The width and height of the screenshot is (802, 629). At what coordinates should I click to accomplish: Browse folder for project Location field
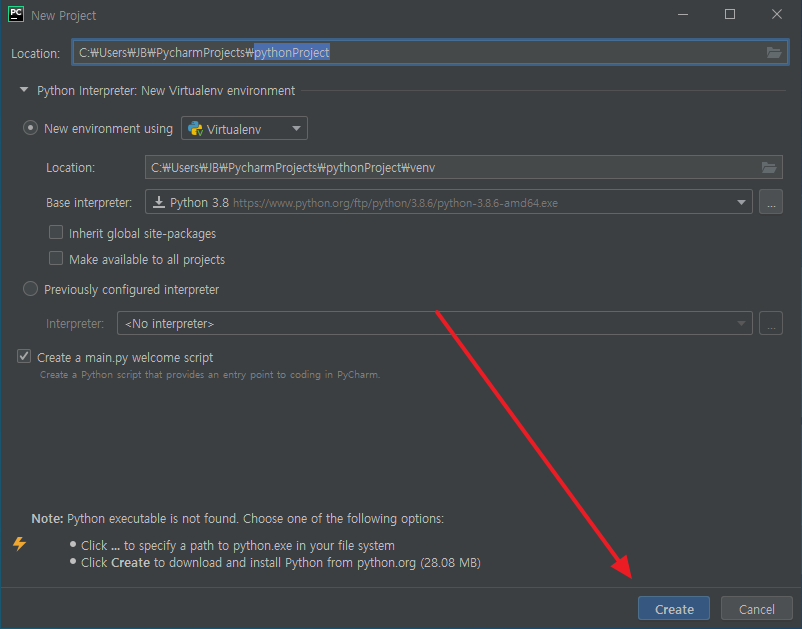[773, 53]
